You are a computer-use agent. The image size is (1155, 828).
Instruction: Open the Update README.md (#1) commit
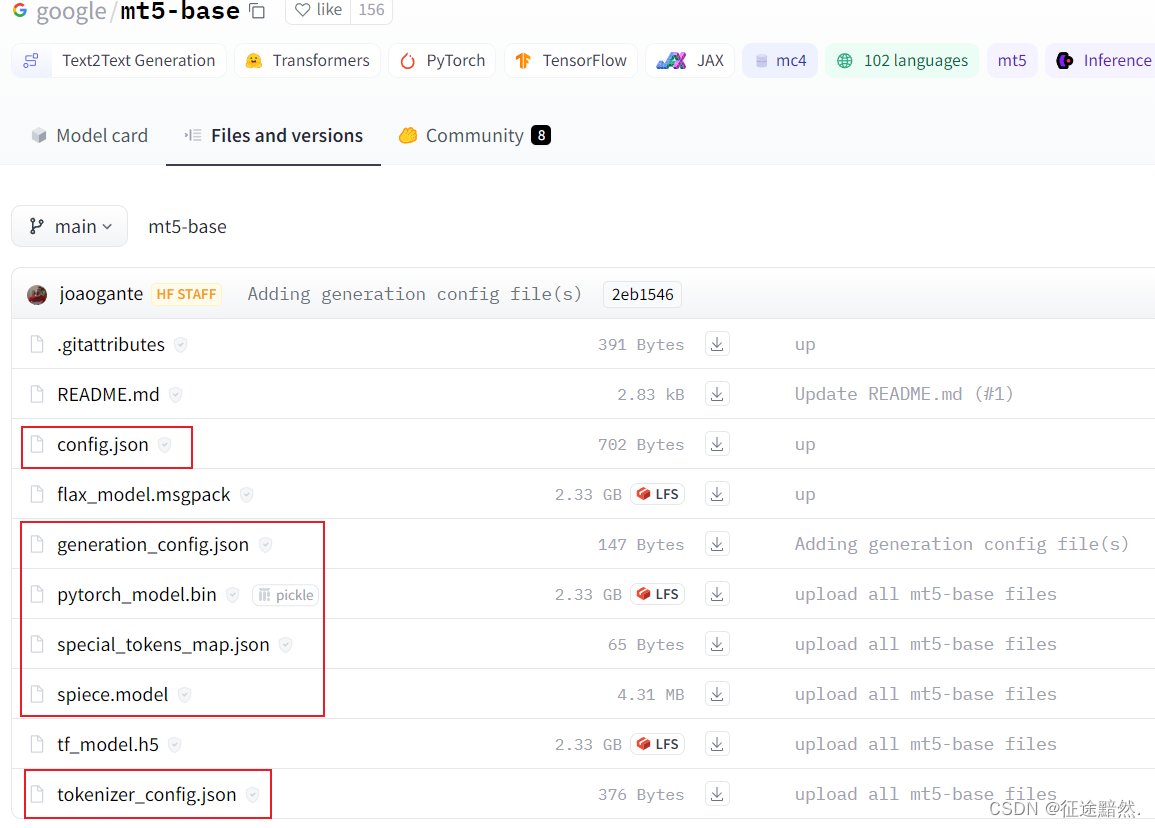pyautogui.click(x=904, y=394)
